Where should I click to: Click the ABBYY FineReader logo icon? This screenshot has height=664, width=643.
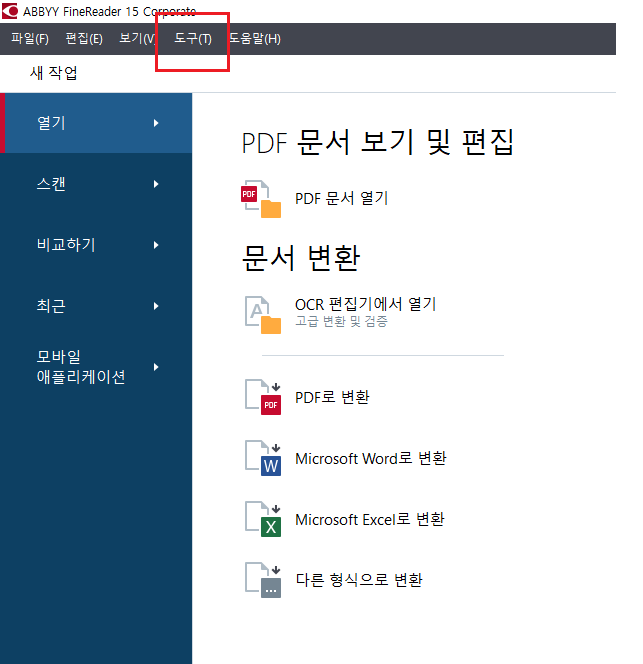(10, 11)
